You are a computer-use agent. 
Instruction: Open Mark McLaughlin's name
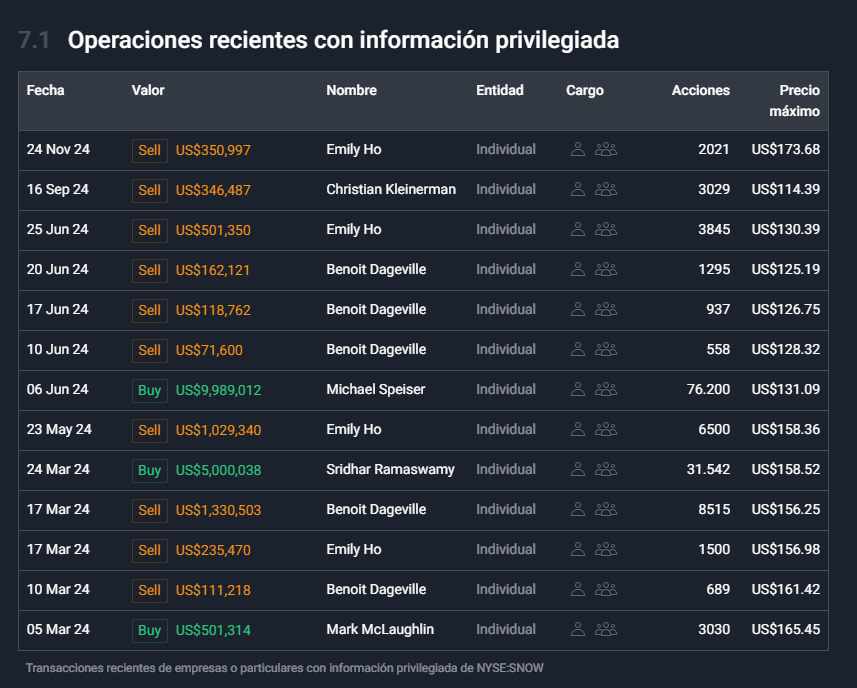click(380, 629)
